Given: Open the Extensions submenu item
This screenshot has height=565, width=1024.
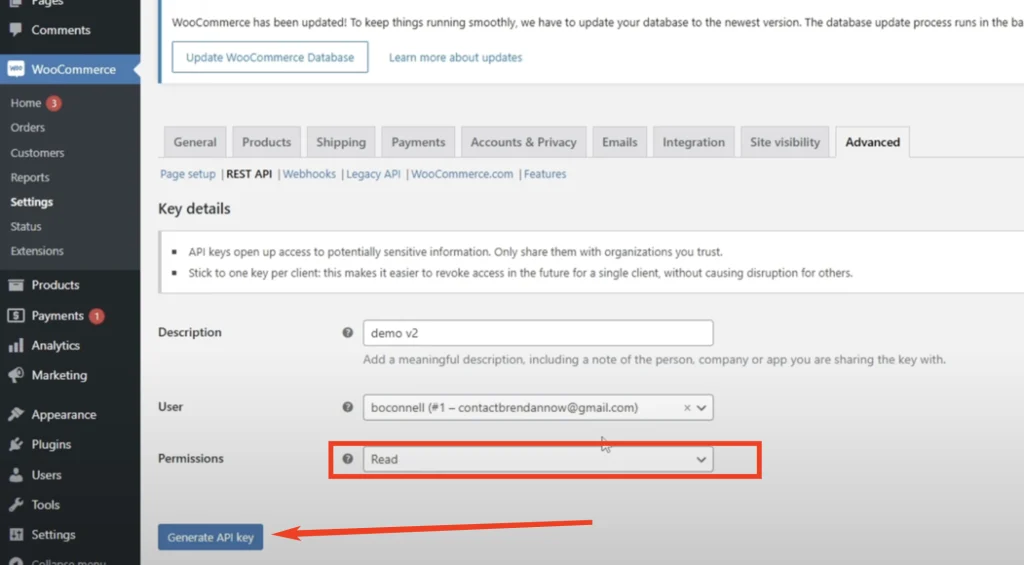Looking at the screenshot, I should point(37,251).
